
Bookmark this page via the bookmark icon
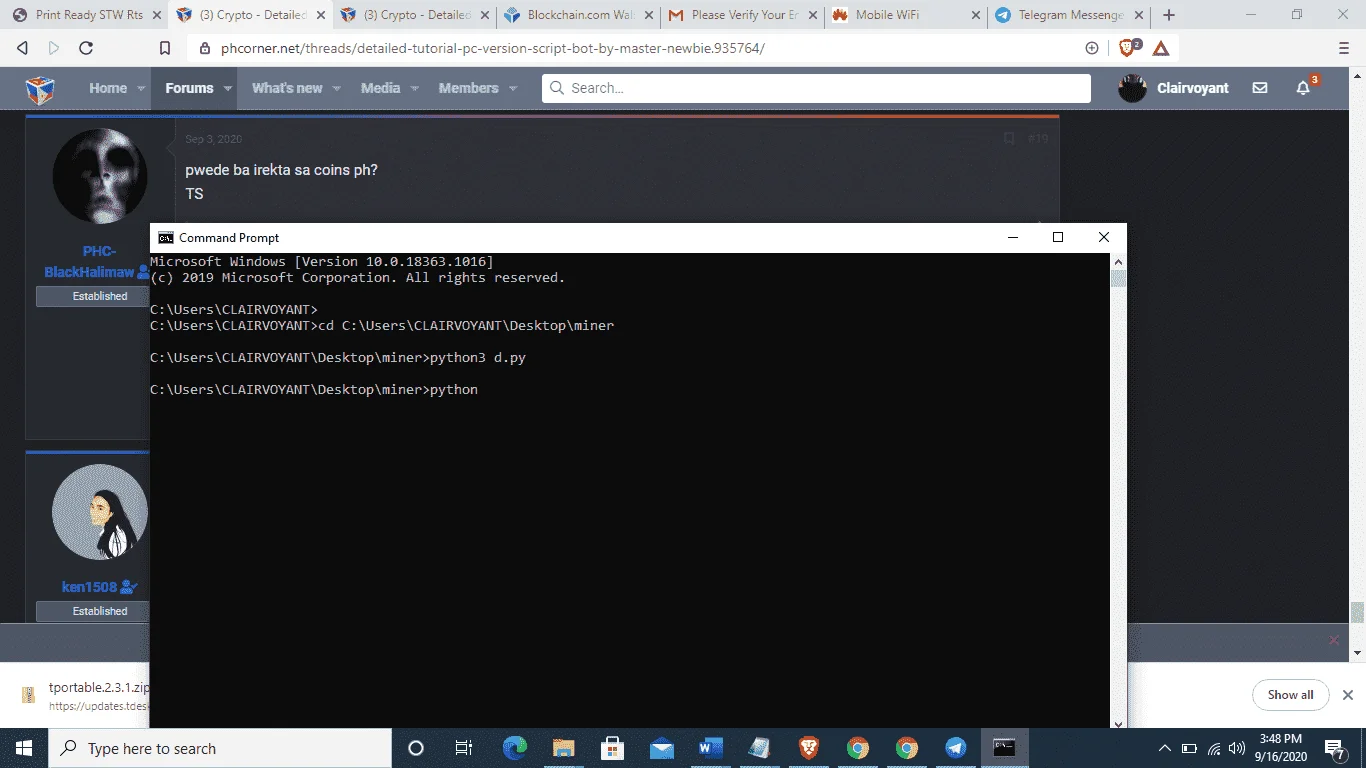pyautogui.click(x=166, y=48)
